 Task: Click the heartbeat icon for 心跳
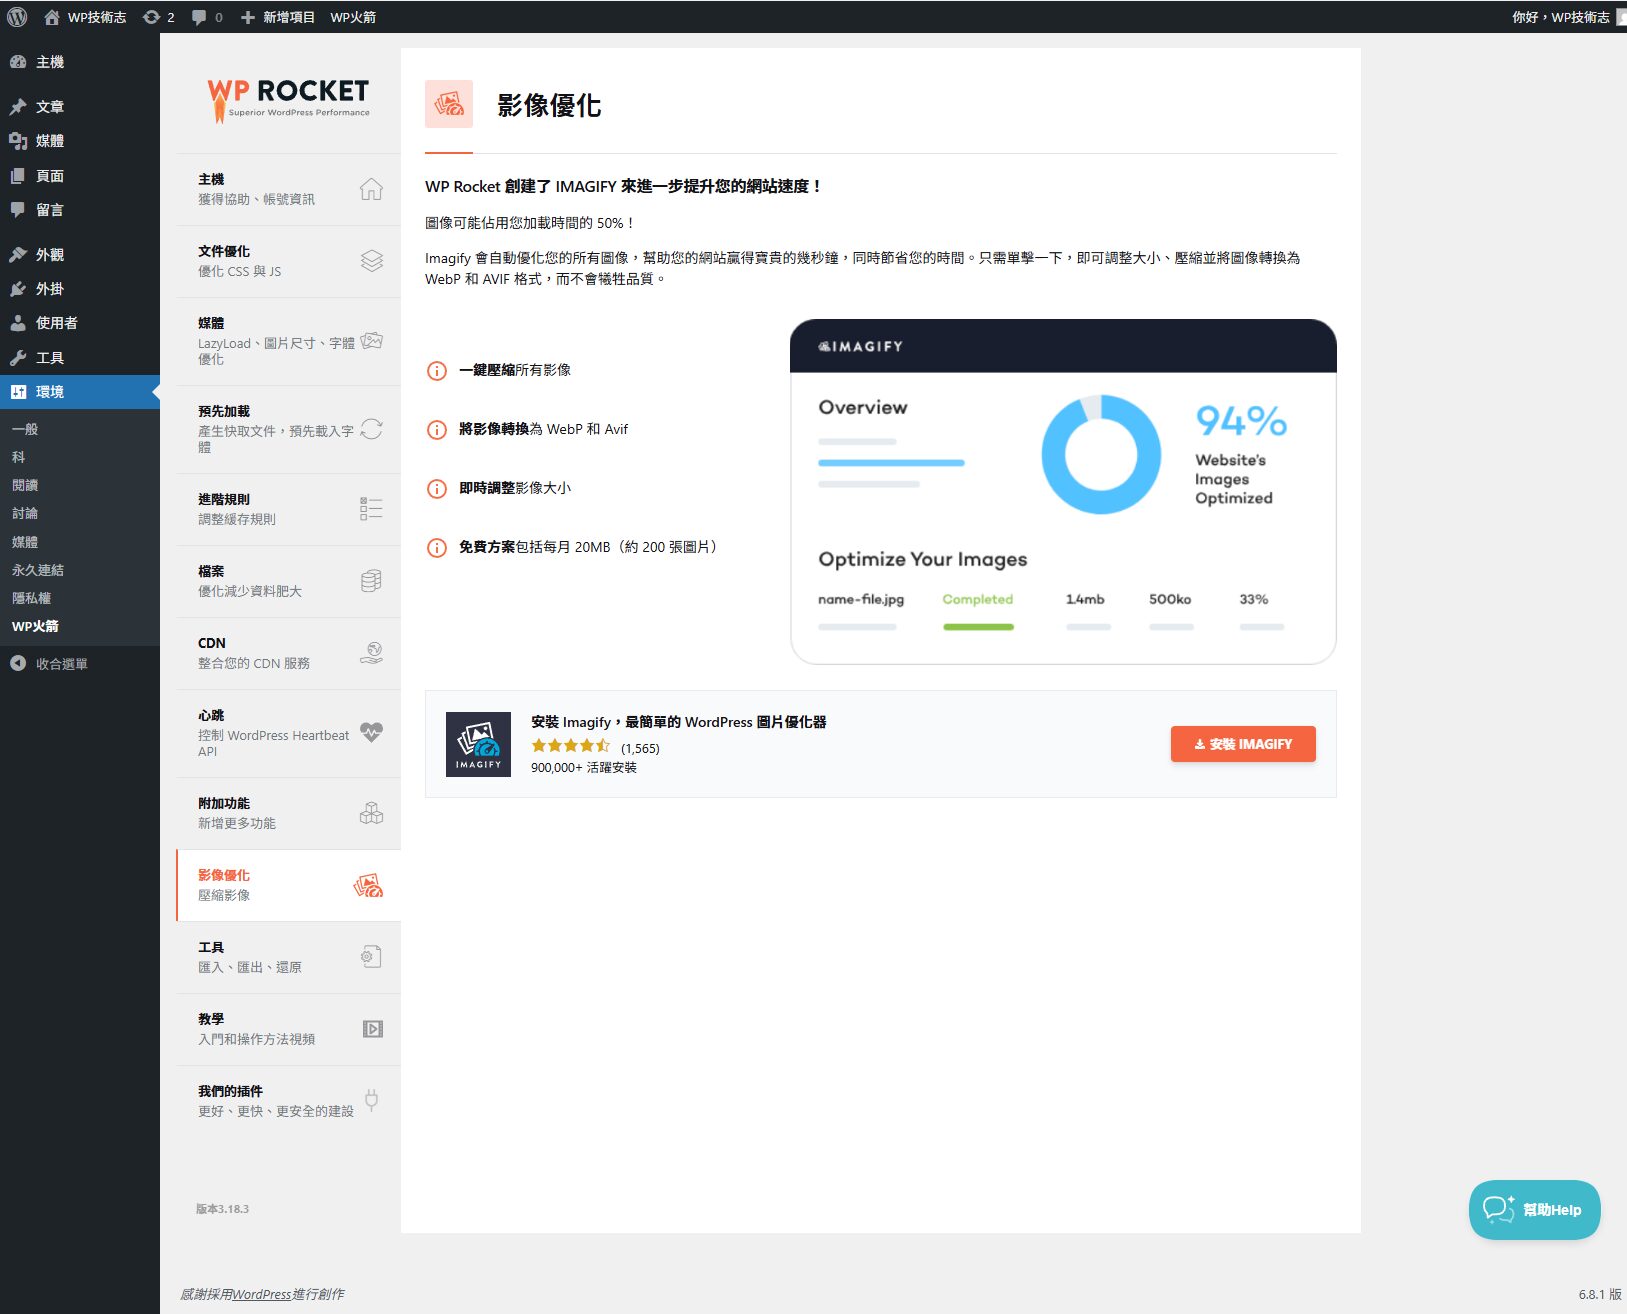coord(371,732)
